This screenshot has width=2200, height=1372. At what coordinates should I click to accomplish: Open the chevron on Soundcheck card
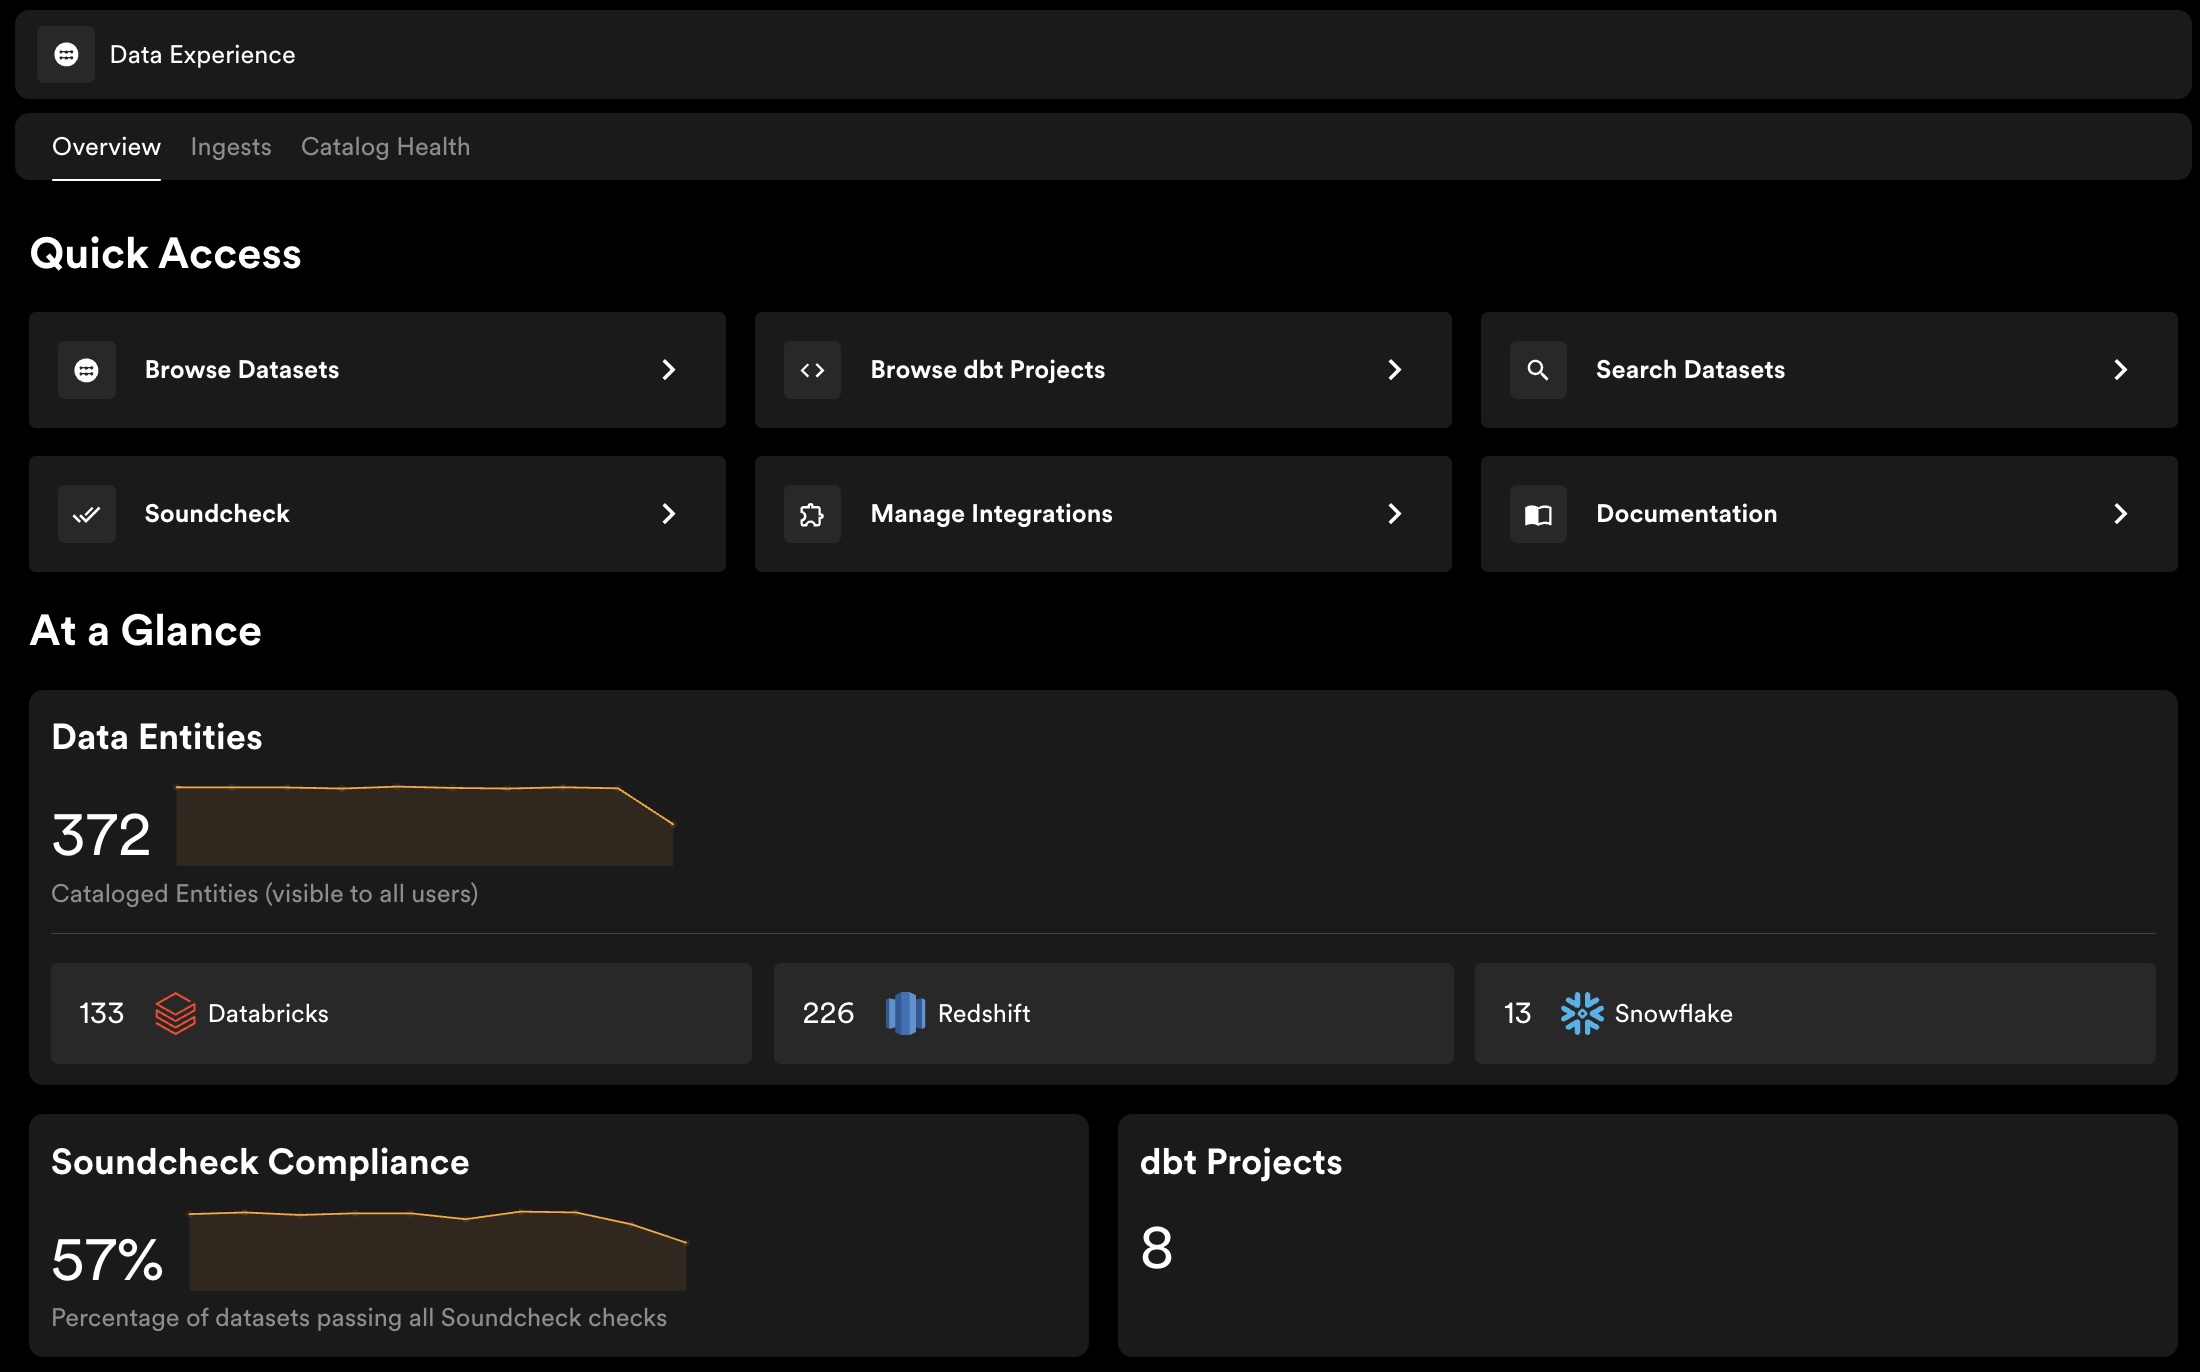click(669, 514)
